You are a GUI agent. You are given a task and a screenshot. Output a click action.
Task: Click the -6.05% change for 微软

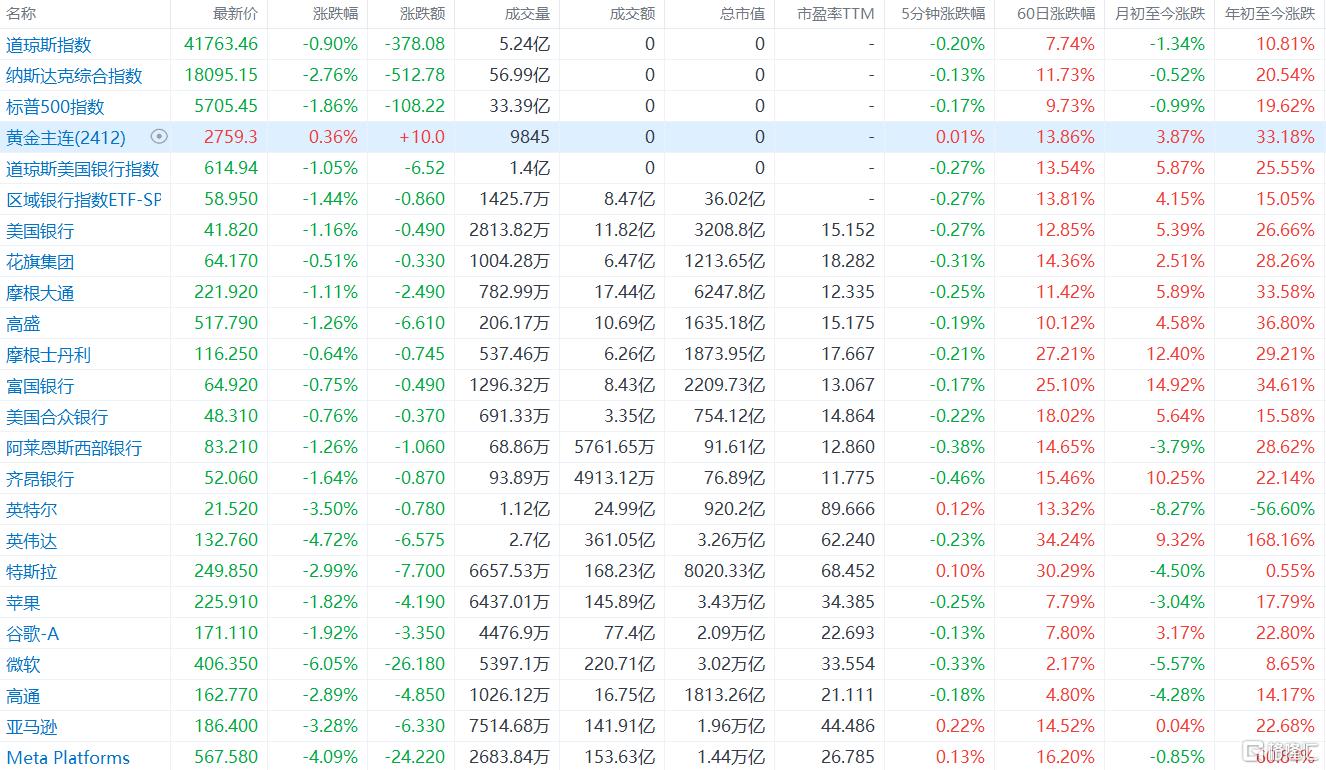[330, 664]
